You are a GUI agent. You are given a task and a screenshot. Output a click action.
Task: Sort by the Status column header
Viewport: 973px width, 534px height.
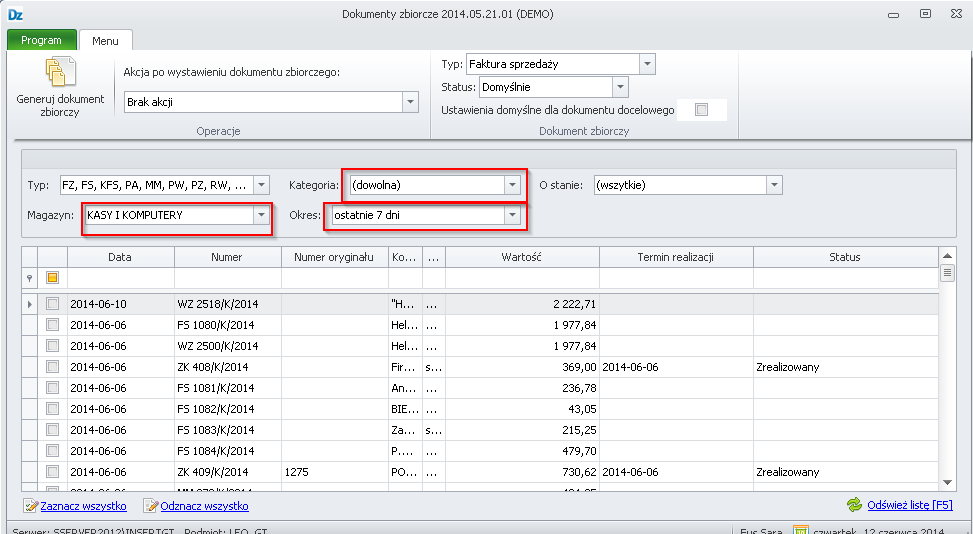845,257
